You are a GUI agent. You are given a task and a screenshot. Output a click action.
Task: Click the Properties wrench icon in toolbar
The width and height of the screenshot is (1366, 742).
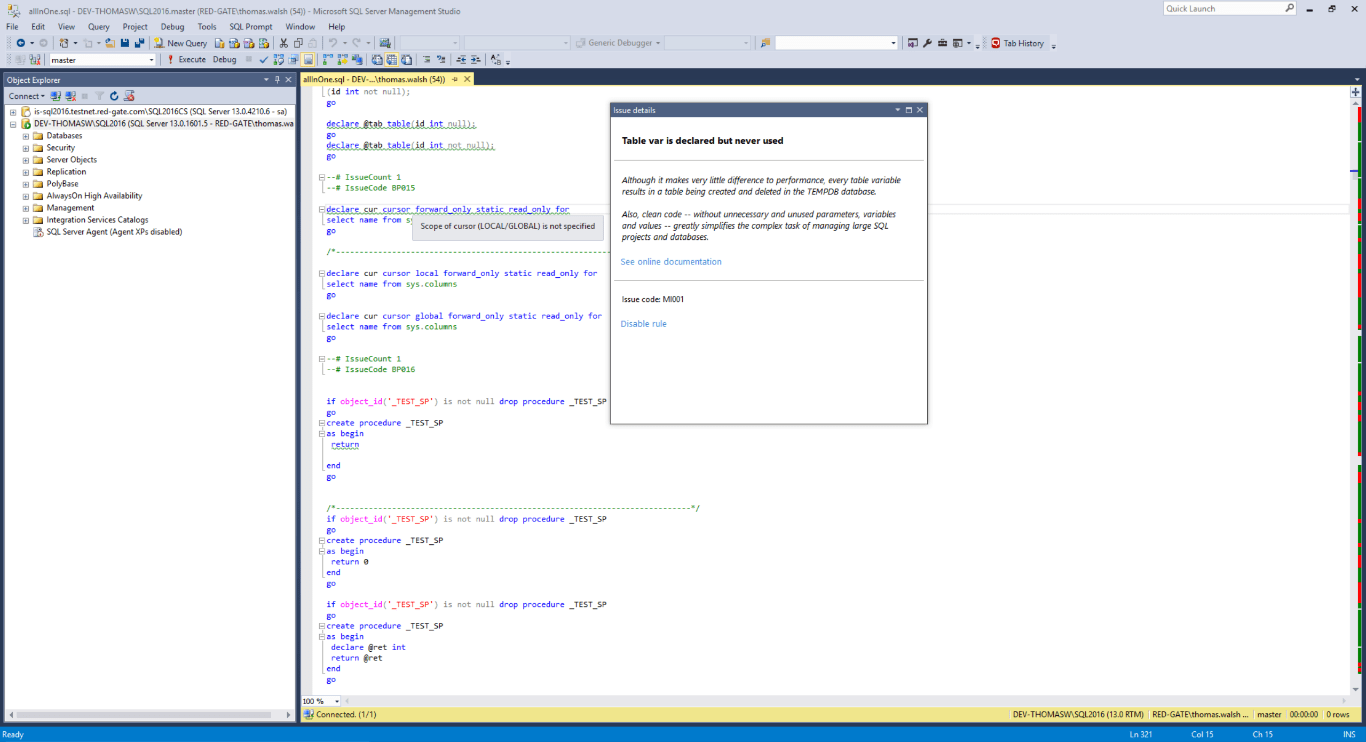click(x=927, y=43)
